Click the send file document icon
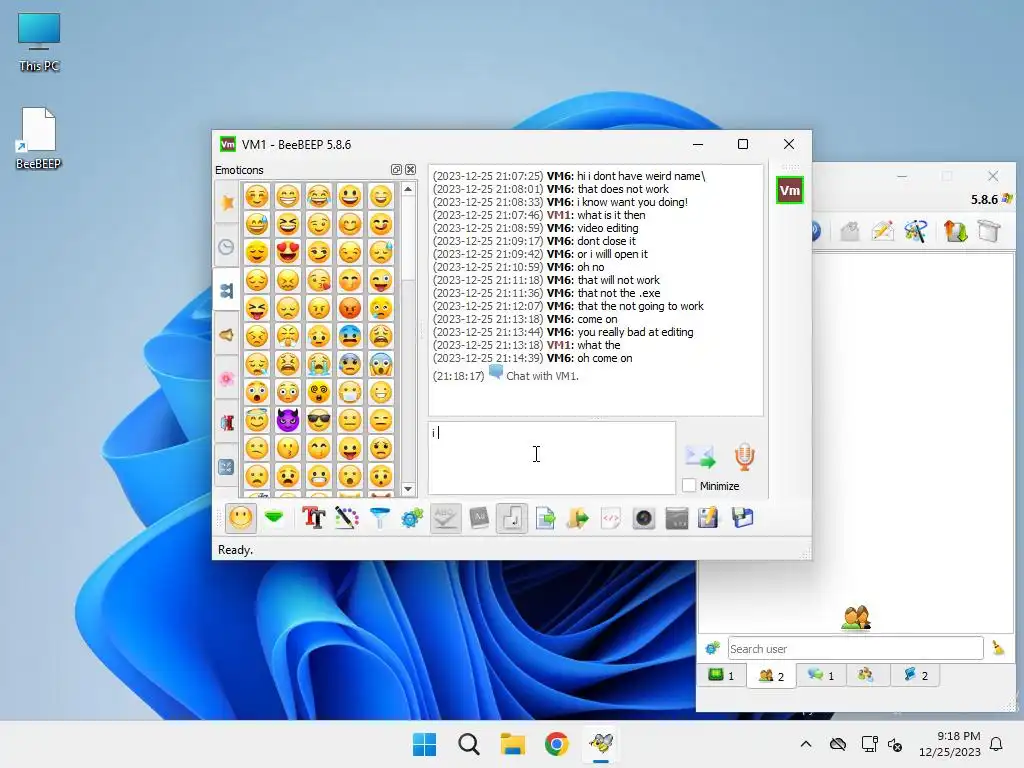Image resolution: width=1024 pixels, height=768 pixels. [x=545, y=518]
